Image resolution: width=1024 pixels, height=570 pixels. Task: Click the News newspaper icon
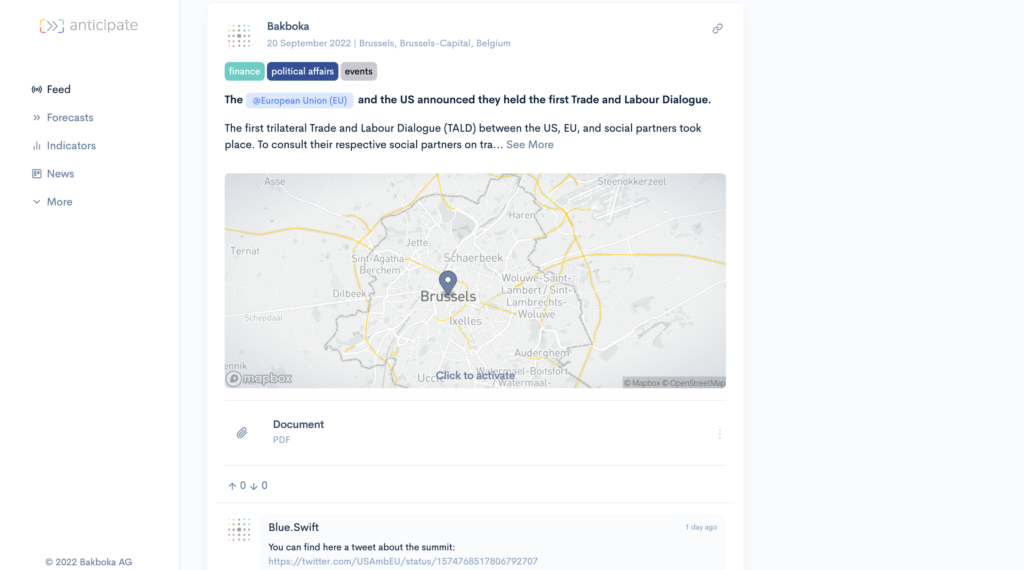click(37, 174)
